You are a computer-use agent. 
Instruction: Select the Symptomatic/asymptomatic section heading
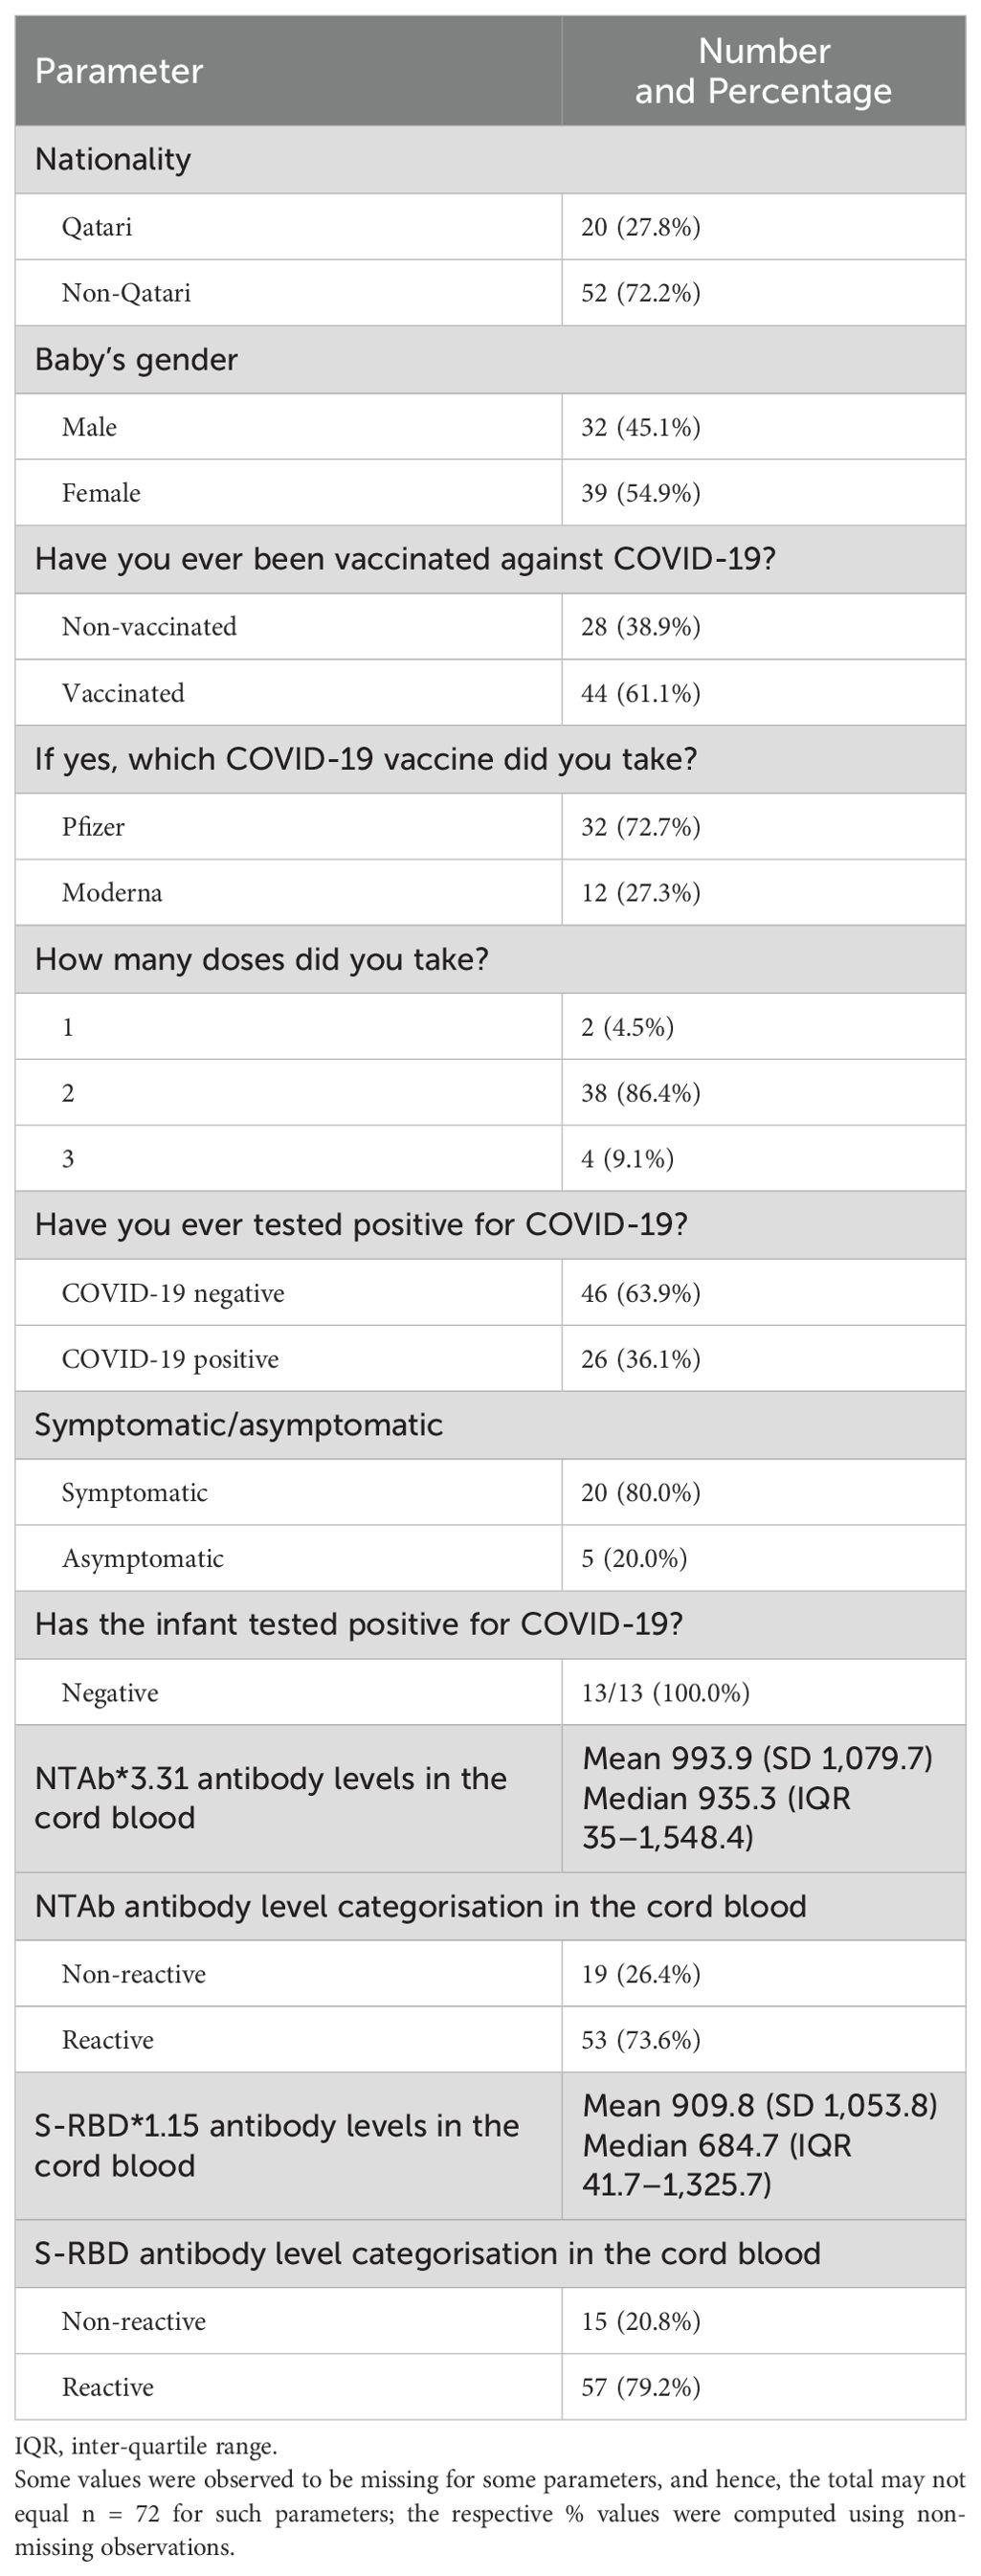pyautogui.click(x=239, y=1425)
